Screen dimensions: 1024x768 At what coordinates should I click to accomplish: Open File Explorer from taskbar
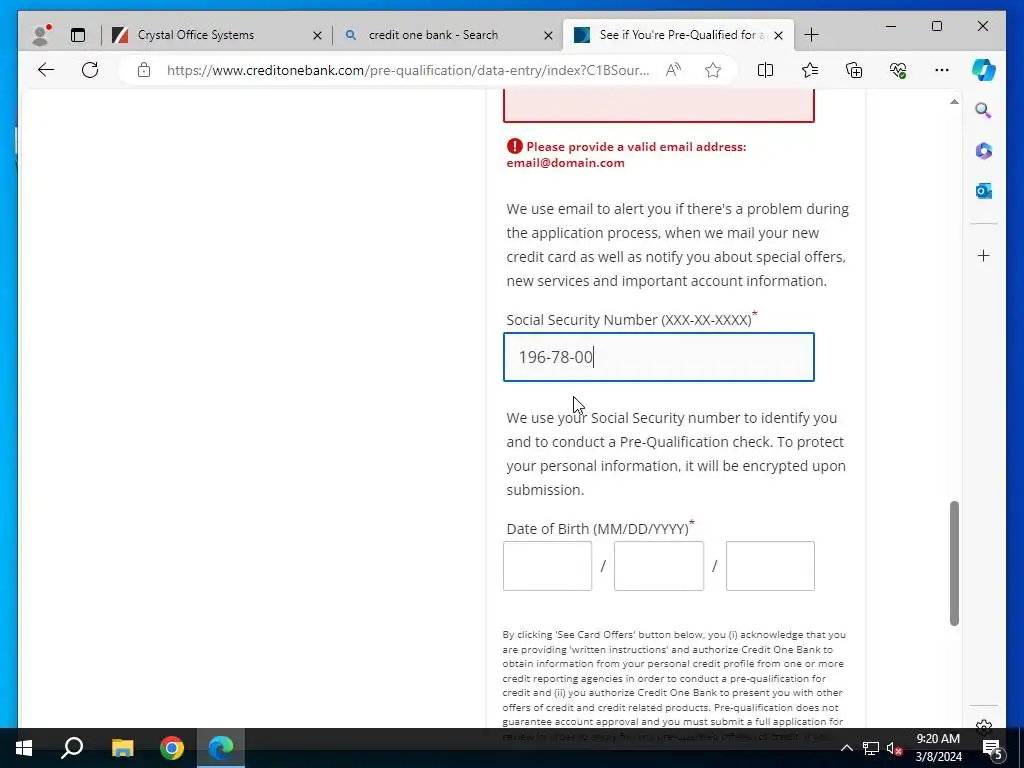coord(122,748)
